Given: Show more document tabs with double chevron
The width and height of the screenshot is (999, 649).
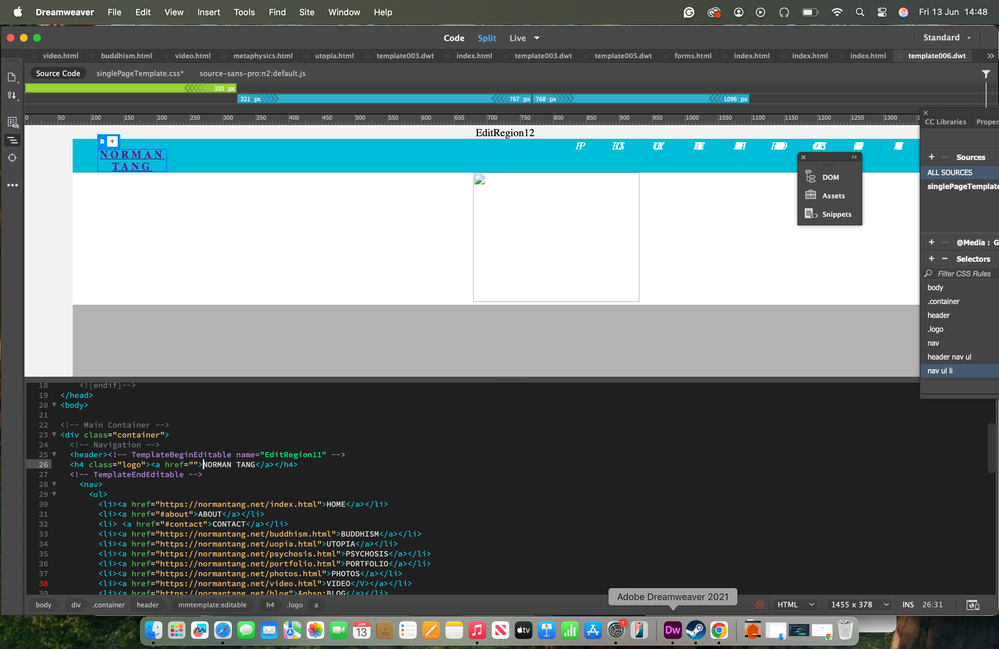Looking at the screenshot, I should point(990,56).
